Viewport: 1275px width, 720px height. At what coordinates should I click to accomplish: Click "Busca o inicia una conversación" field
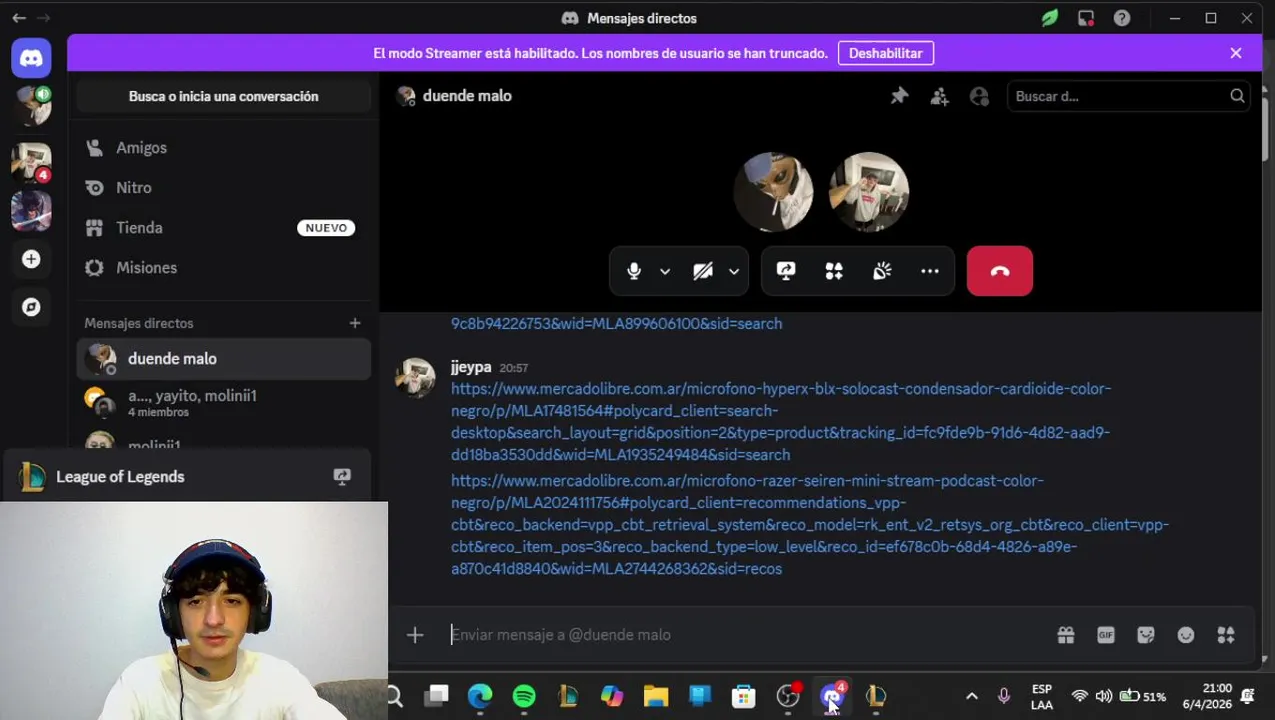click(223, 96)
